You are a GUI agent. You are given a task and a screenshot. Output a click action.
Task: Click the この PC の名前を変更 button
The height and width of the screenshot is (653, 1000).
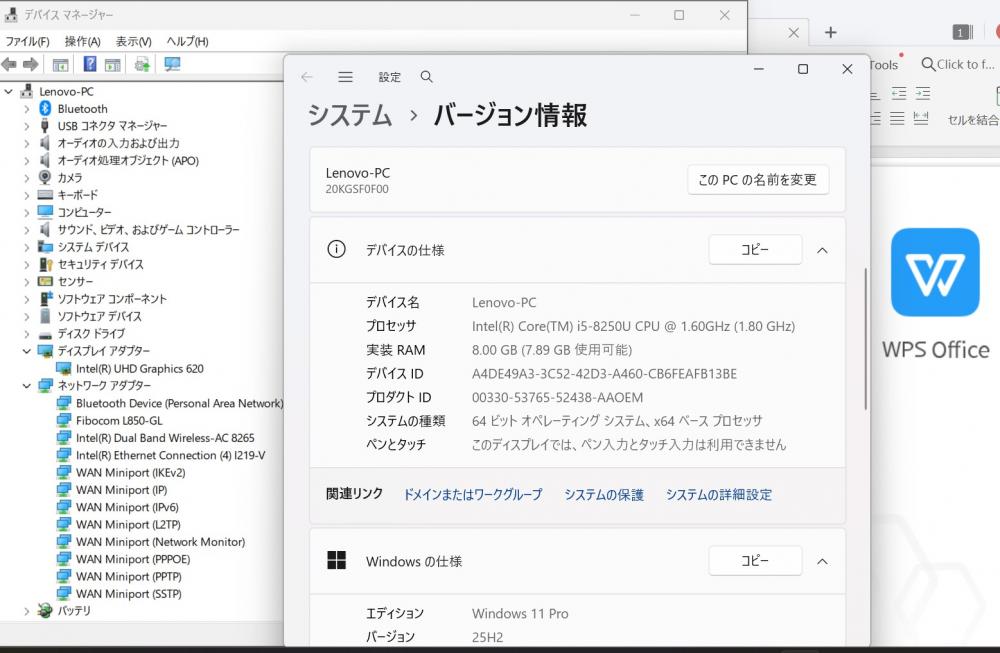(x=758, y=180)
